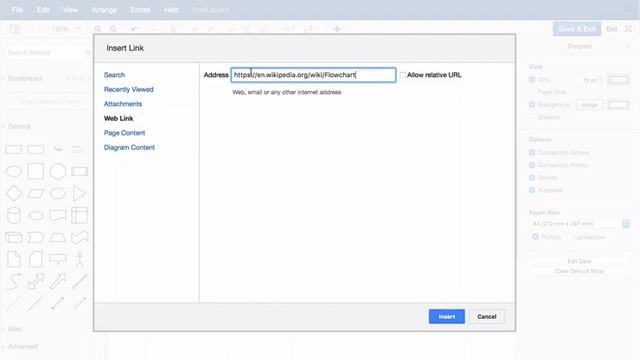The height and width of the screenshot is (360, 640).
Task: Click the grid color swatch
Action: (x=618, y=80)
